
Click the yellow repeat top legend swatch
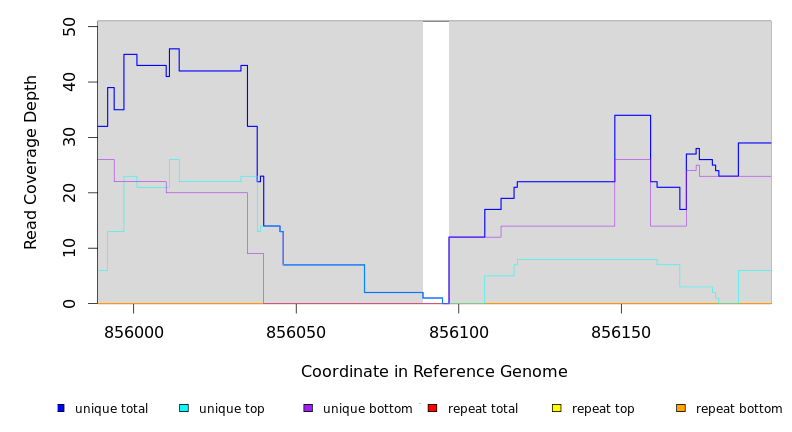point(556,408)
